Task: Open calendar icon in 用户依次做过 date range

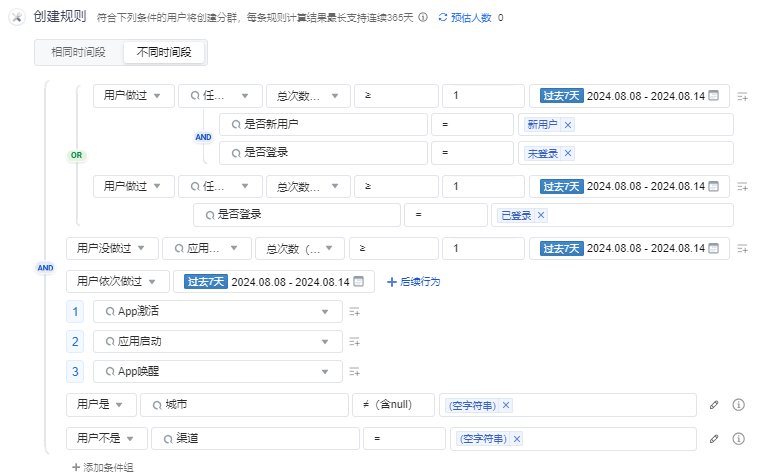Action: click(358, 282)
